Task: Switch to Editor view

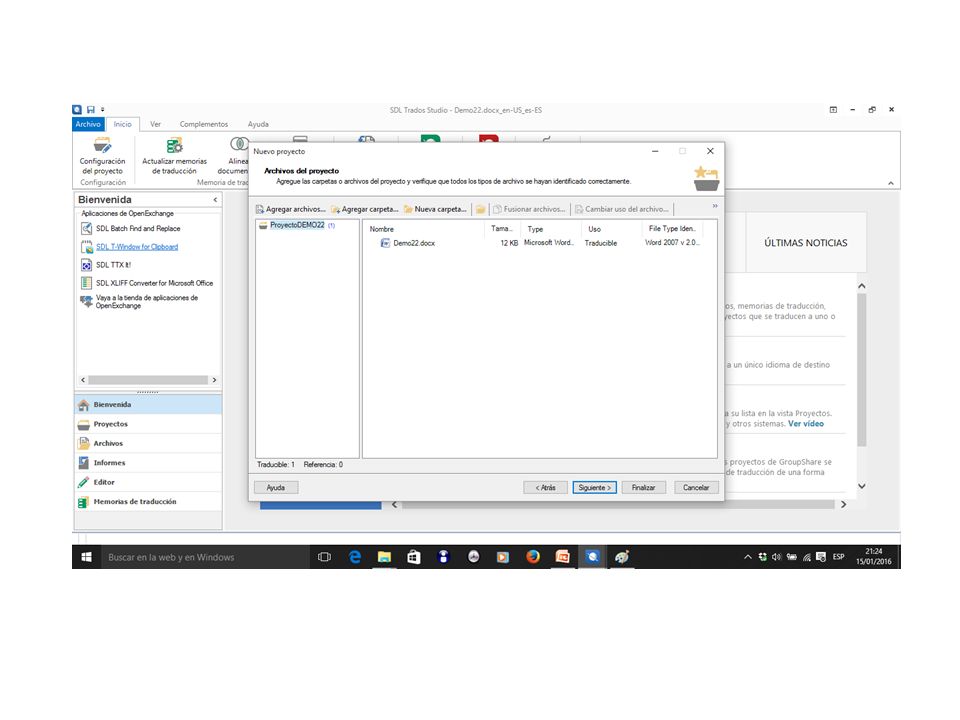Action: [148, 482]
